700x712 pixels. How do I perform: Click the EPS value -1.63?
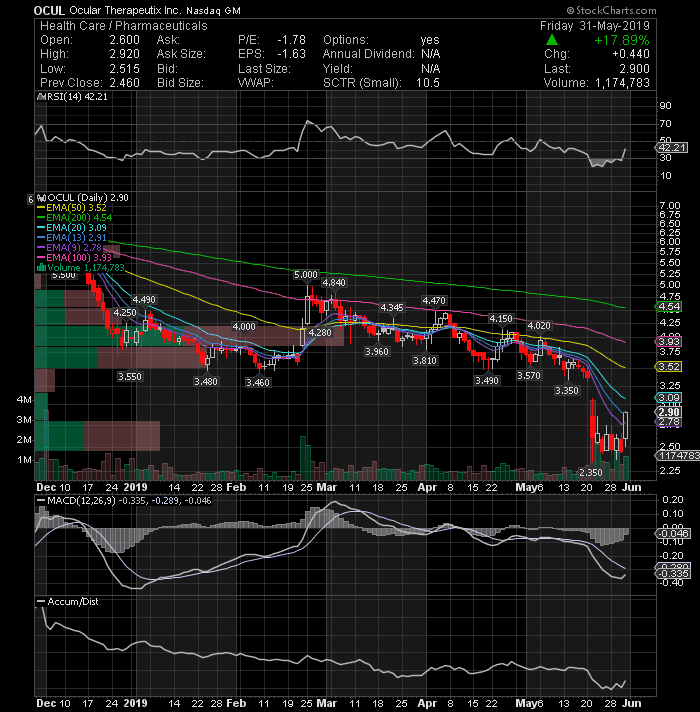(291, 54)
